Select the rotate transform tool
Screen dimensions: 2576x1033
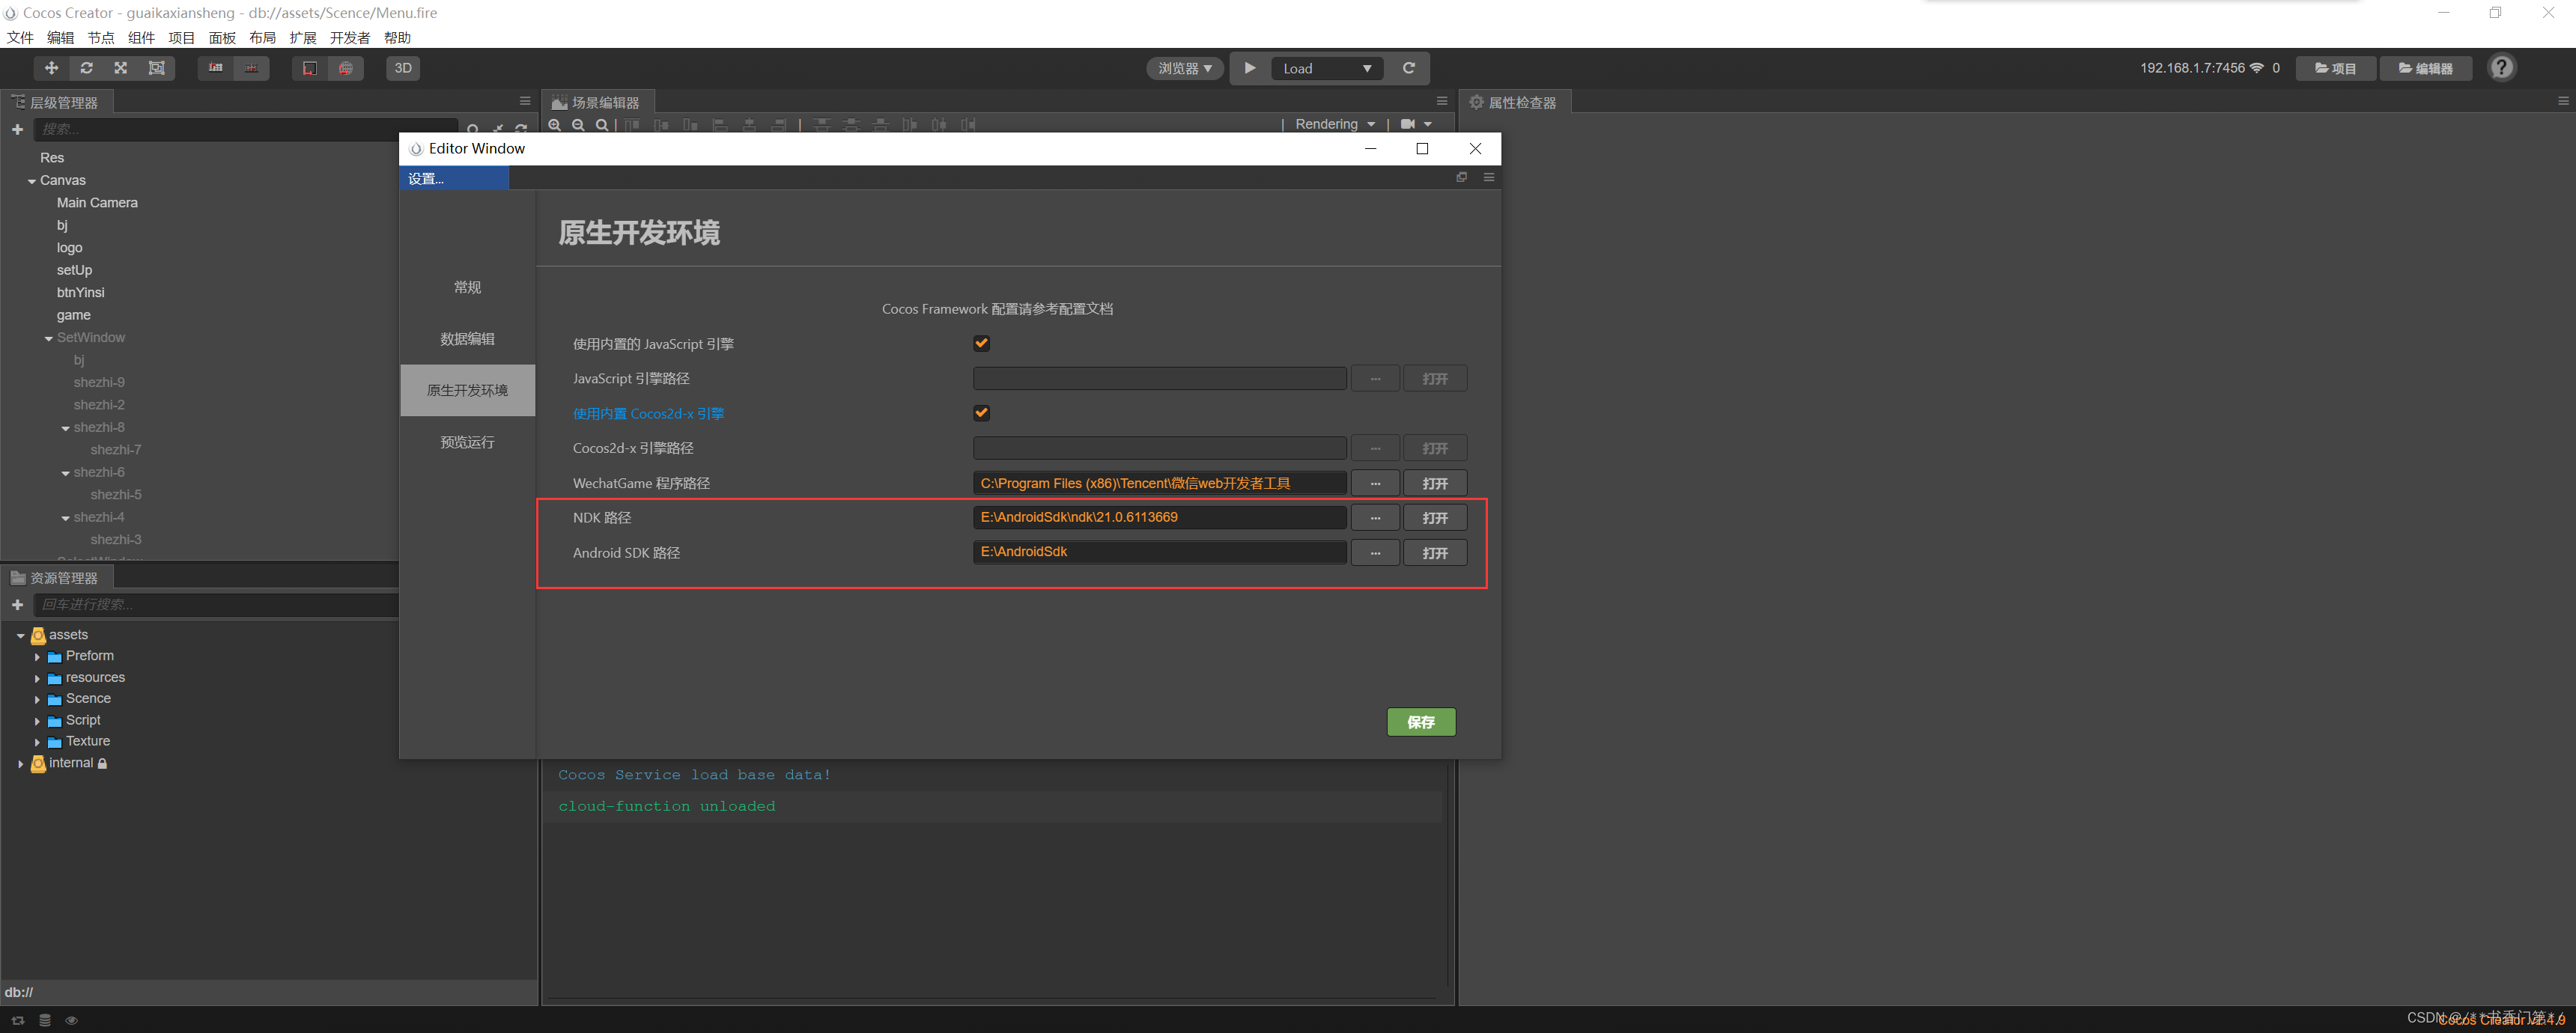(x=86, y=68)
